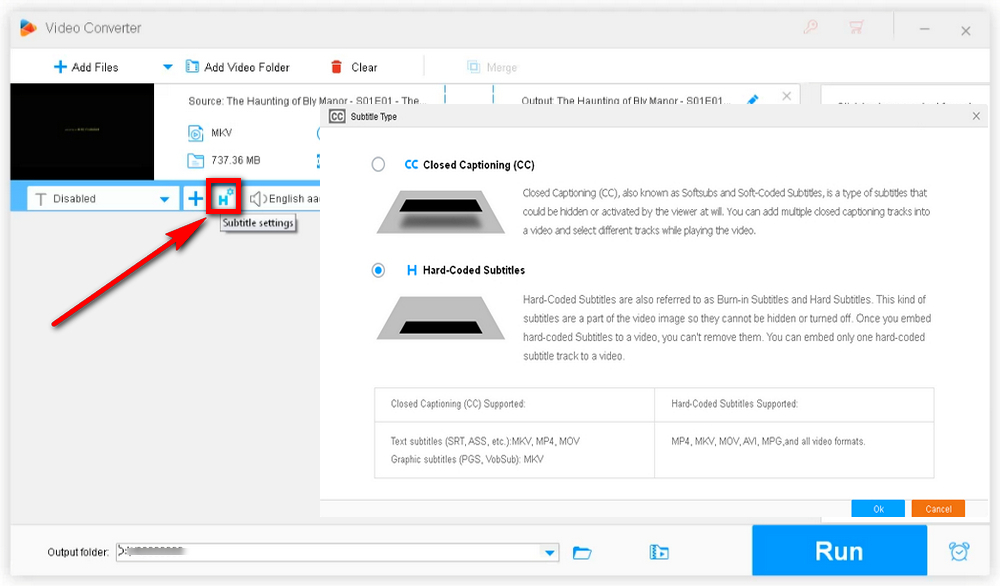
Task: Click Clear in the toolbar
Action: [x=354, y=67]
